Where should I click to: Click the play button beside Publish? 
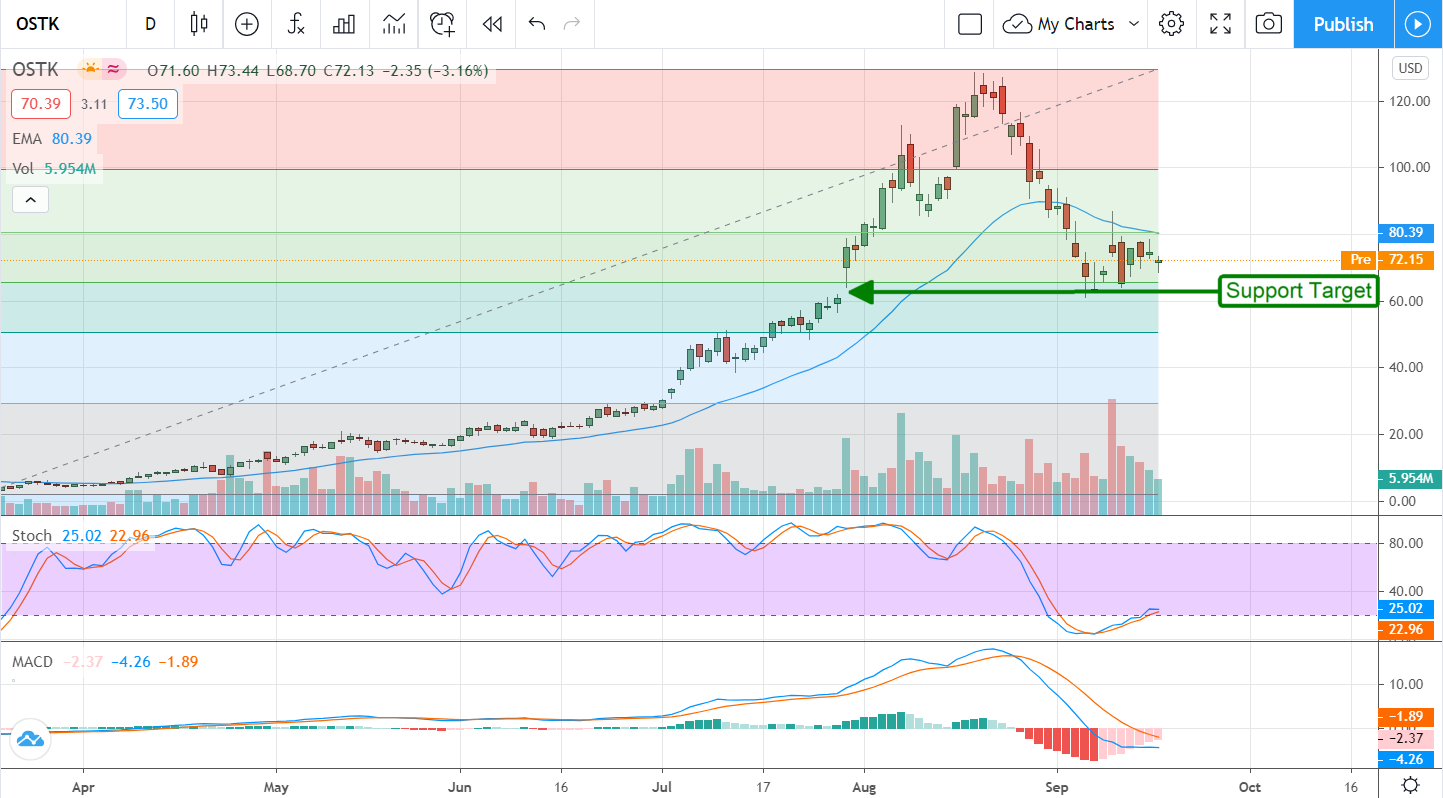pyautogui.click(x=1418, y=24)
